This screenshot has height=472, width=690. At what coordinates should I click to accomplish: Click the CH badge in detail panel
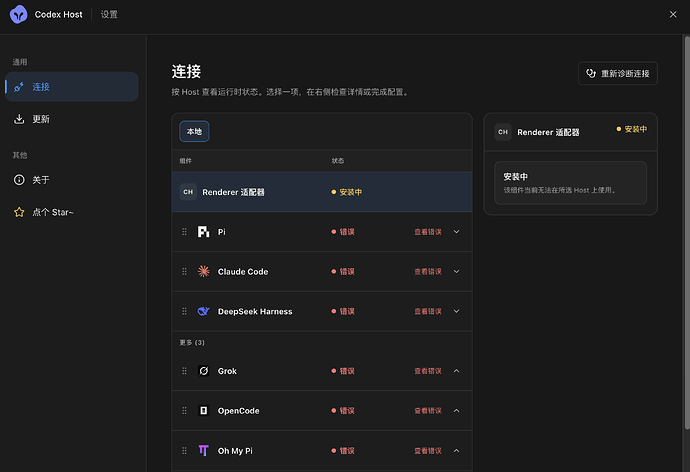(503, 132)
